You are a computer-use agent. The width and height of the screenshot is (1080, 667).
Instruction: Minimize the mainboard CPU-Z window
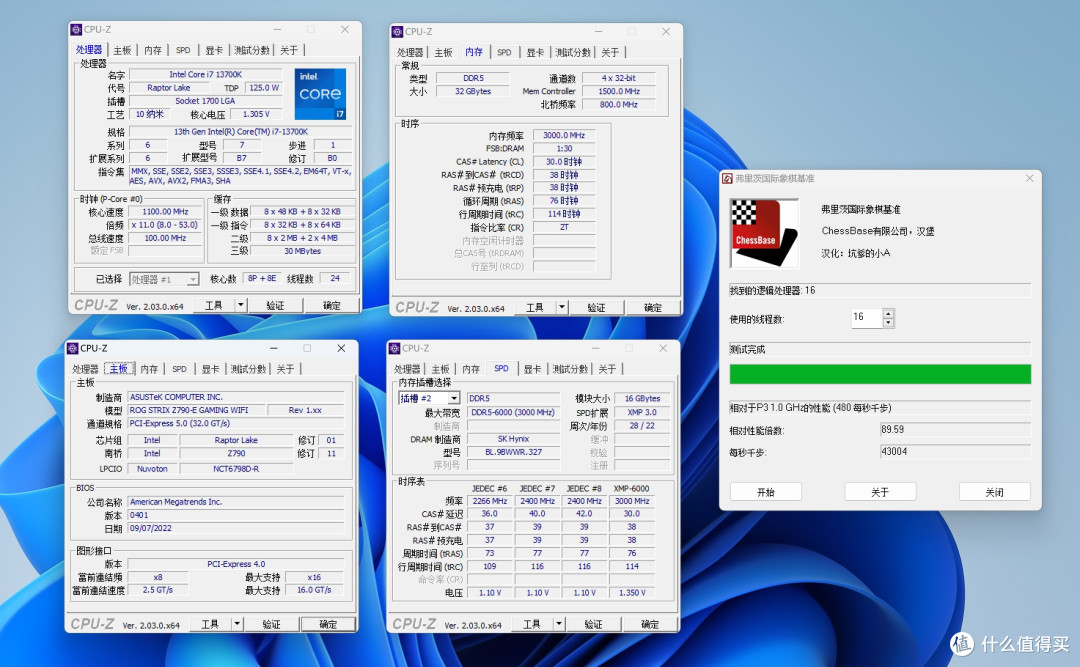click(273, 349)
